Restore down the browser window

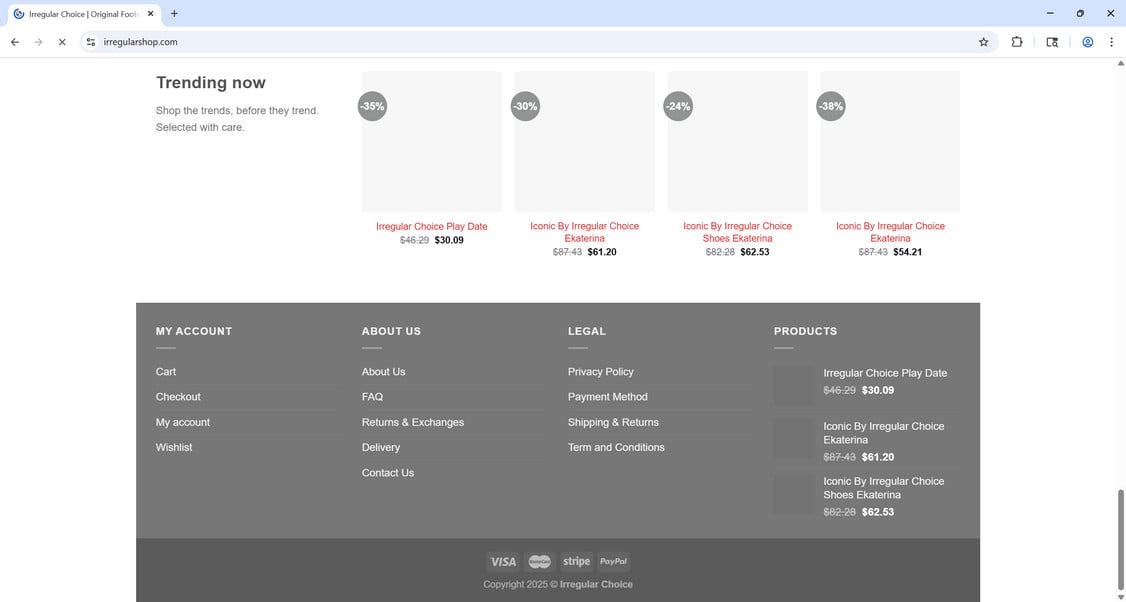pyautogui.click(x=1080, y=14)
